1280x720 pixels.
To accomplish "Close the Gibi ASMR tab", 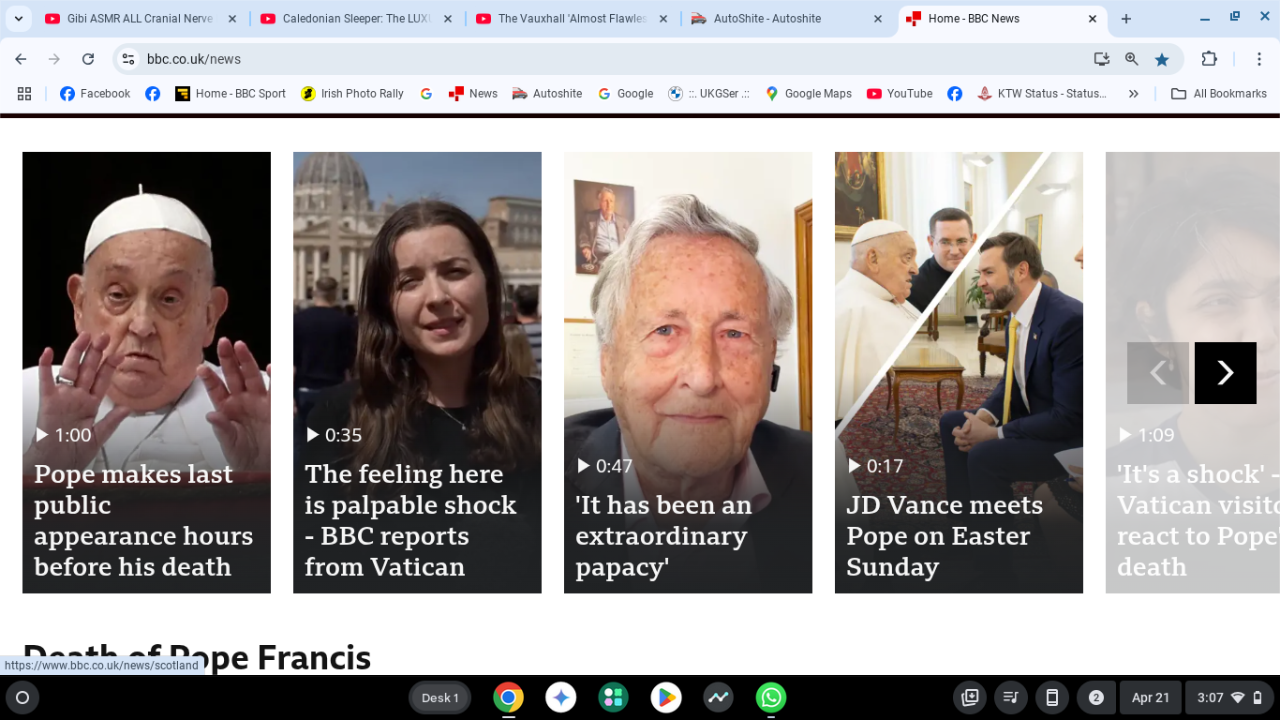I will pos(232,18).
